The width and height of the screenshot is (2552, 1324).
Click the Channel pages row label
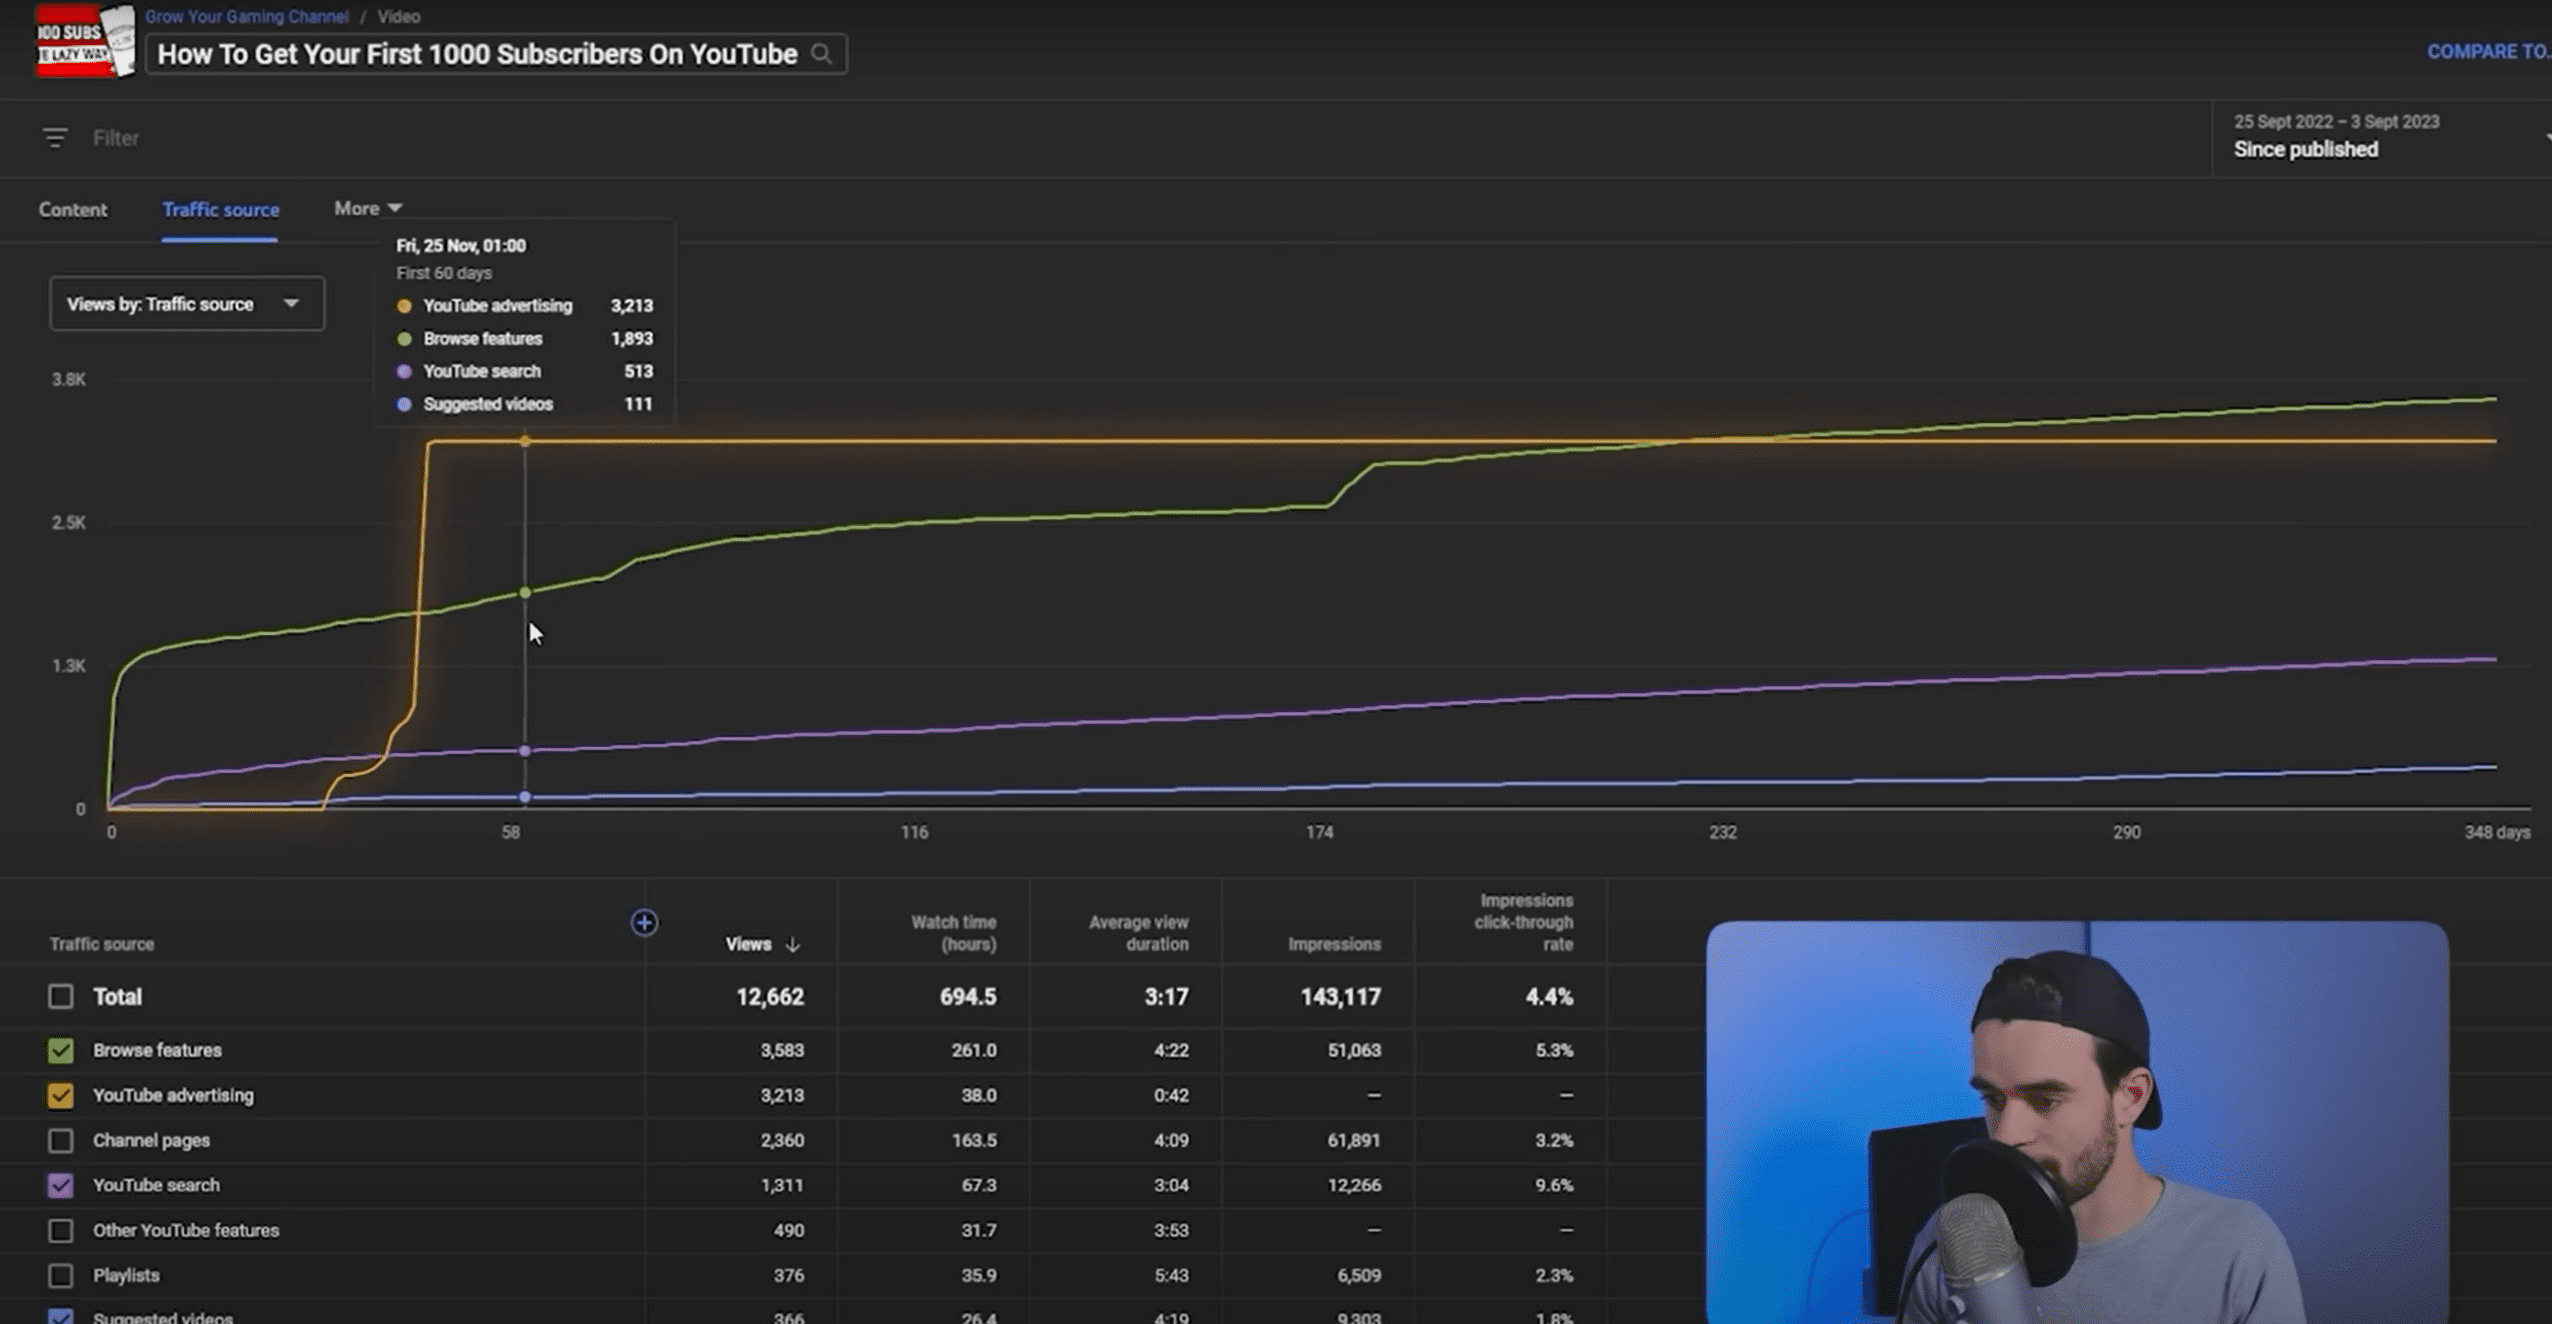151,1140
